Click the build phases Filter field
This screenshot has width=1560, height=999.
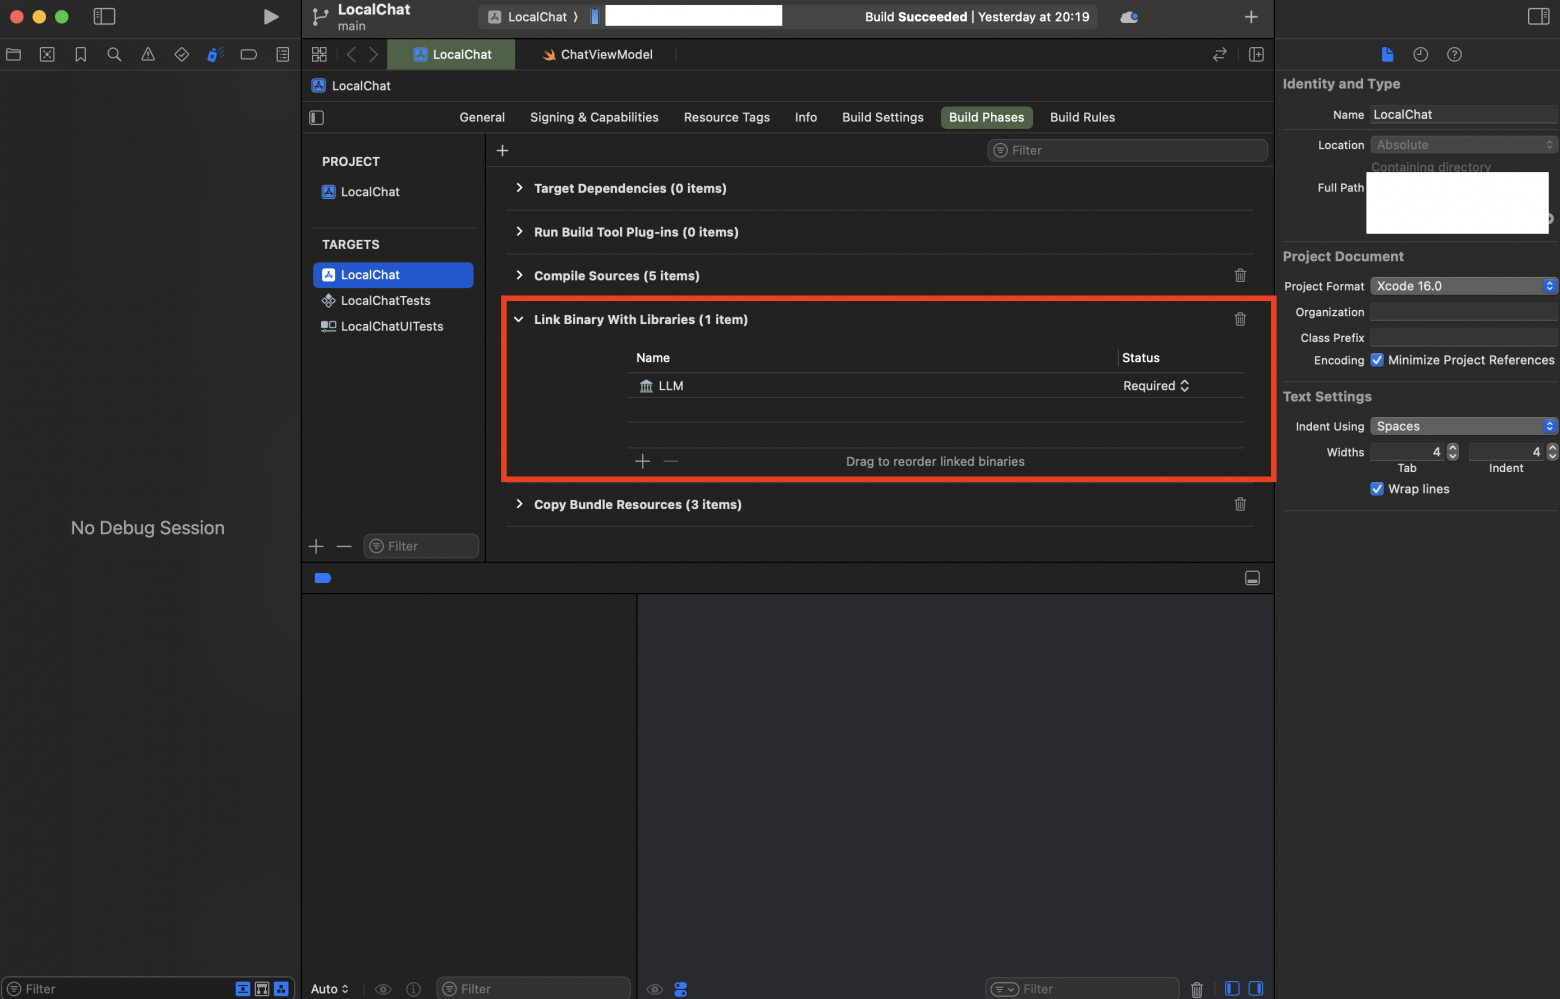pos(1130,150)
